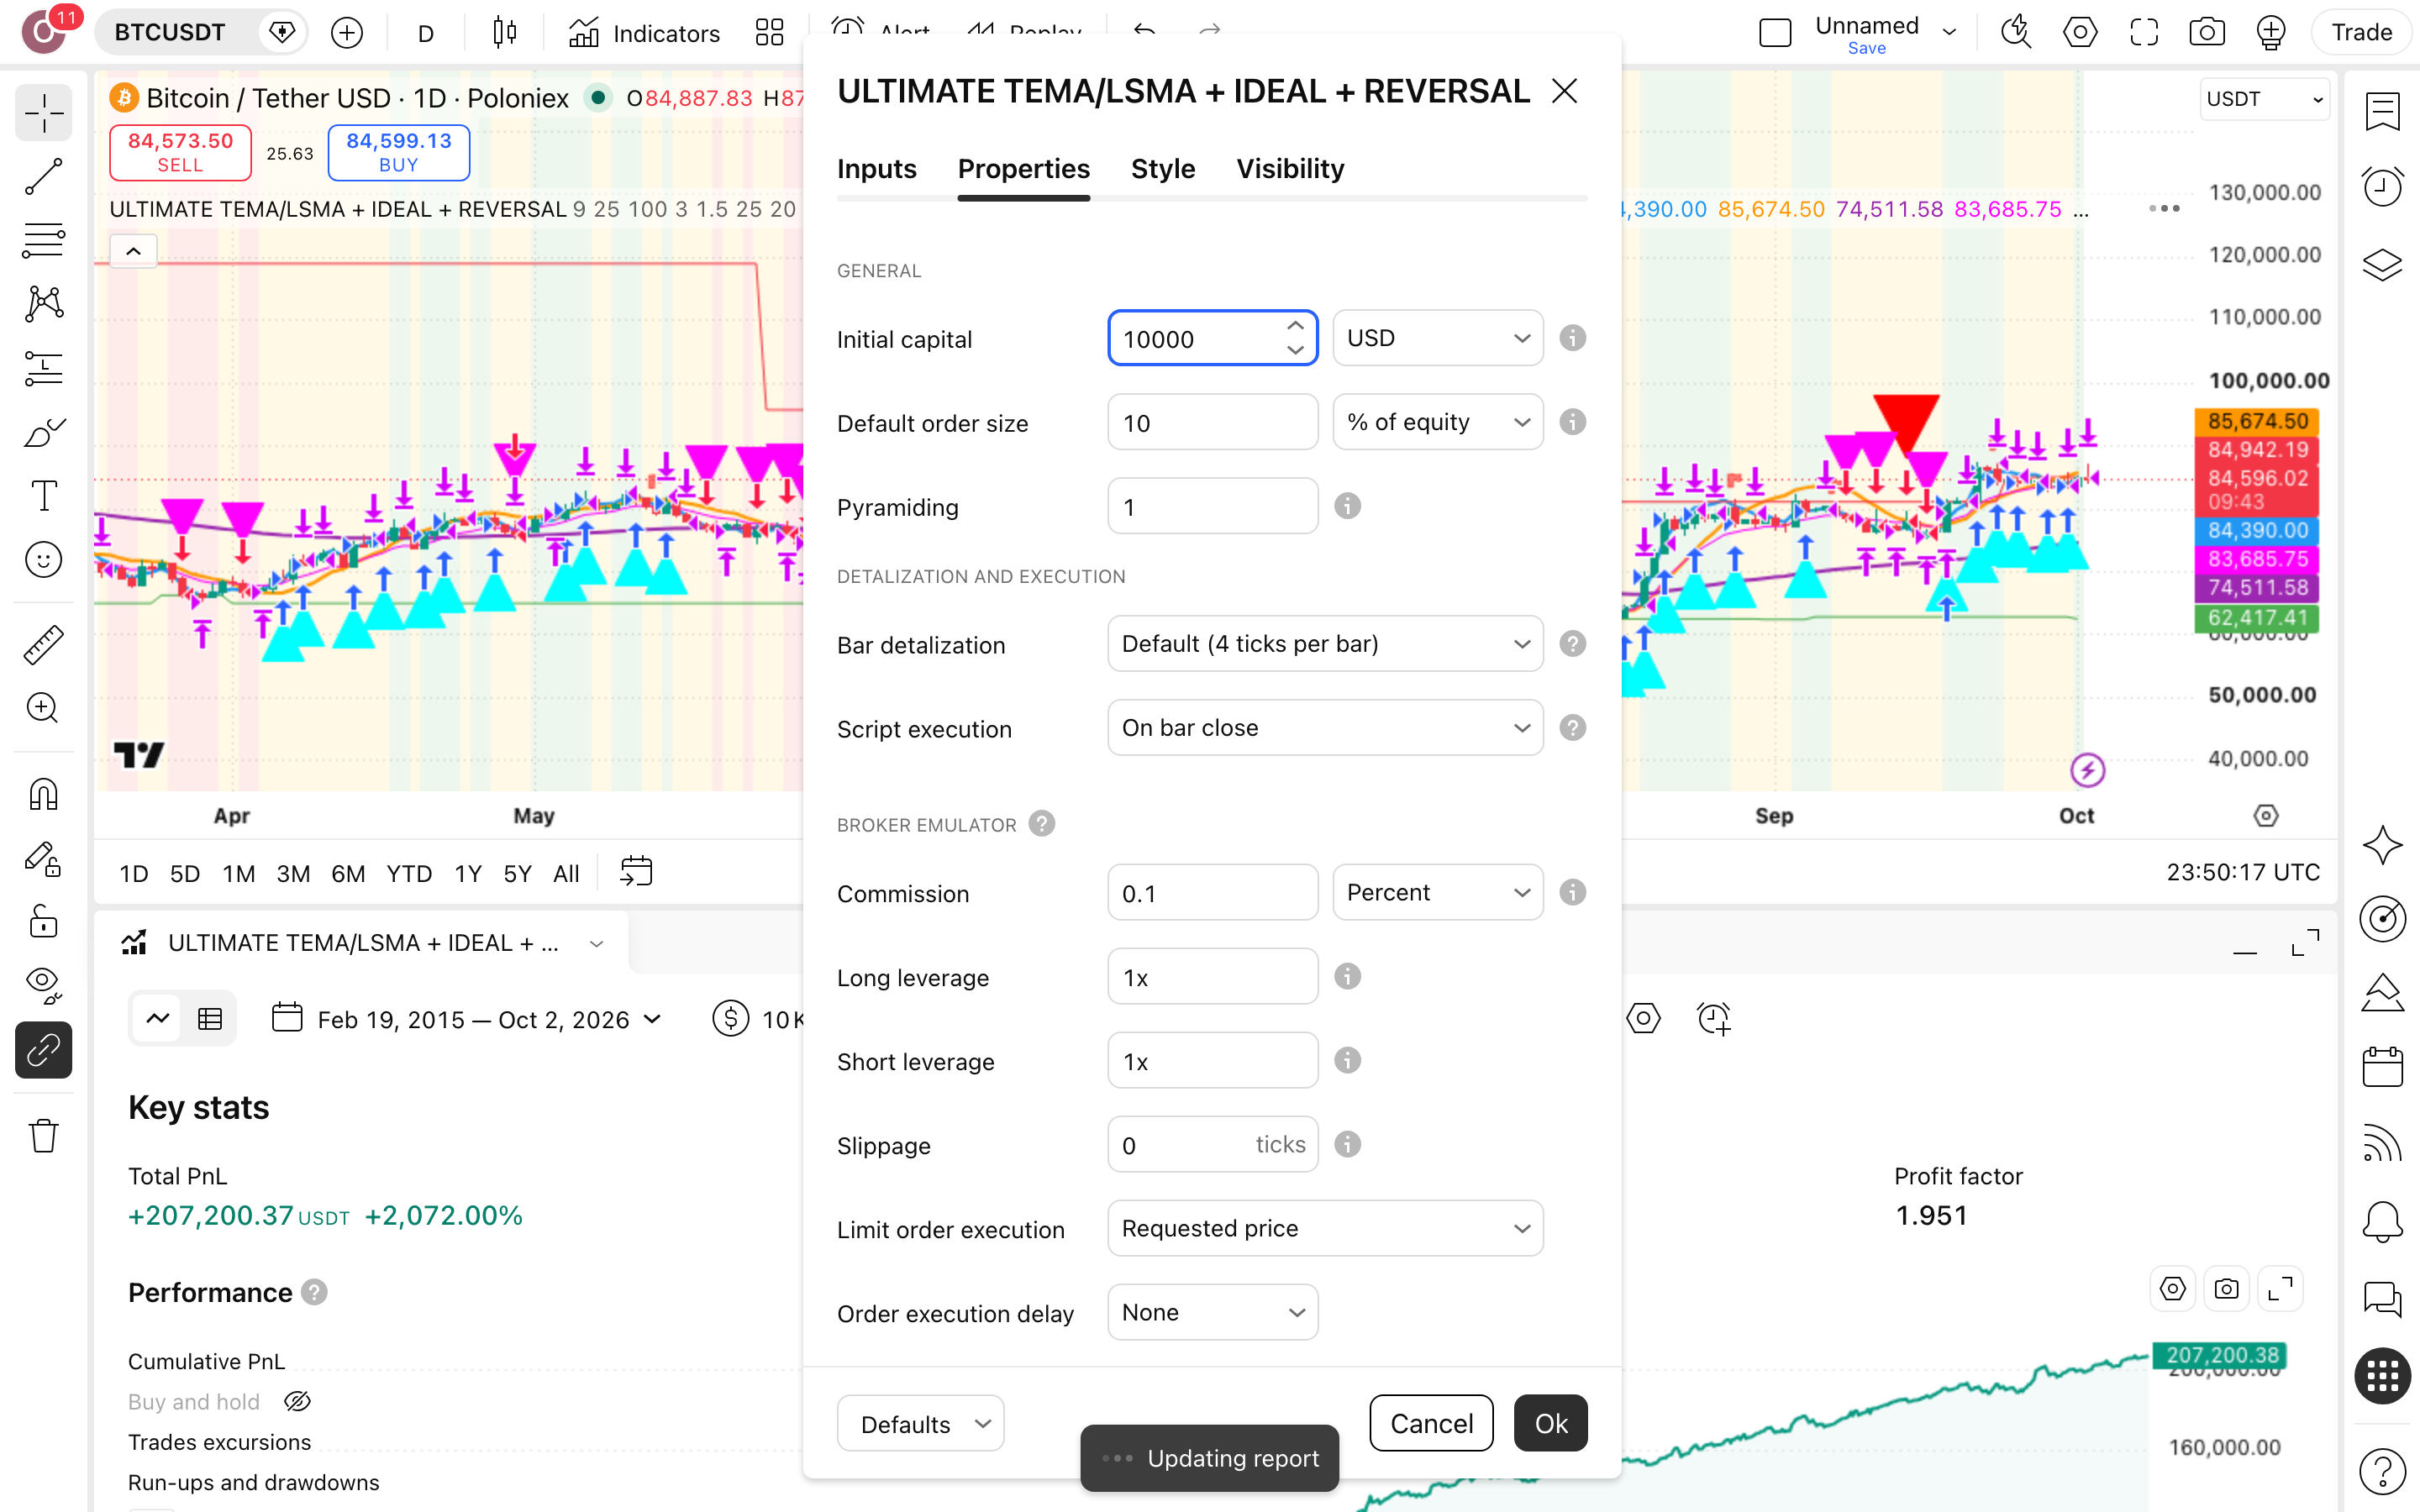Select the ruler measure tool
This screenshot has height=1512, width=2420.
43,645
